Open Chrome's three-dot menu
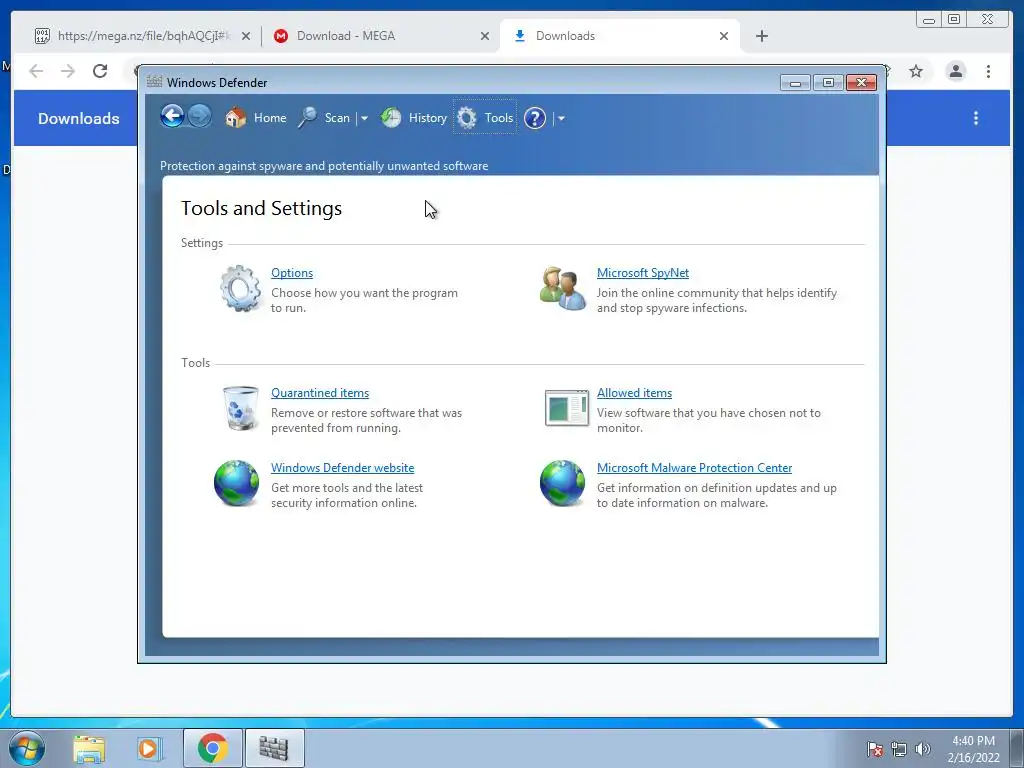The image size is (1024, 768). pos(989,71)
